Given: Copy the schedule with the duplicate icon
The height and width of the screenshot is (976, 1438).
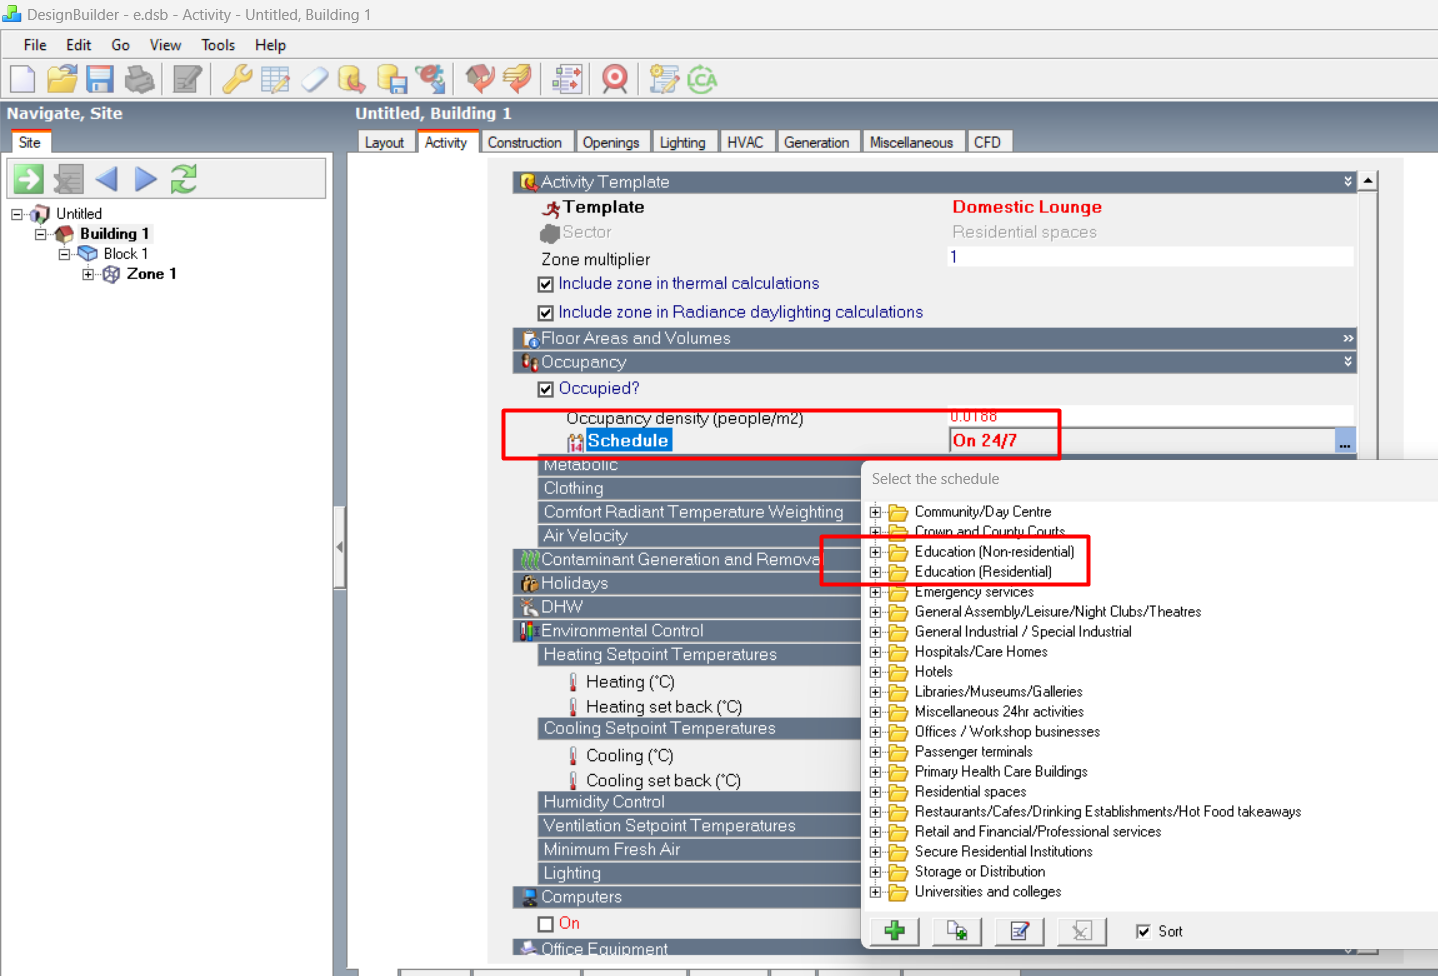Looking at the screenshot, I should click(x=957, y=931).
